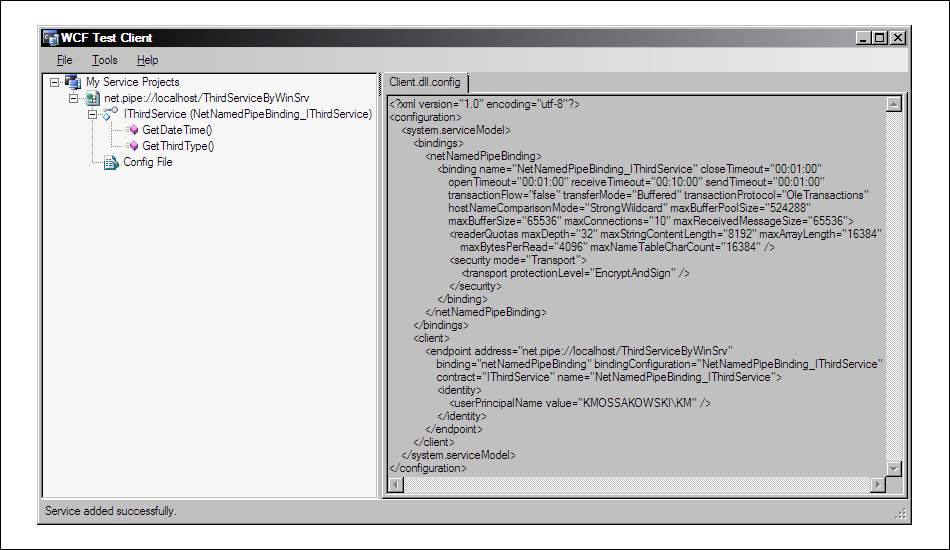Click the horizontal scrollbar track
The image size is (950, 550).
(637, 485)
